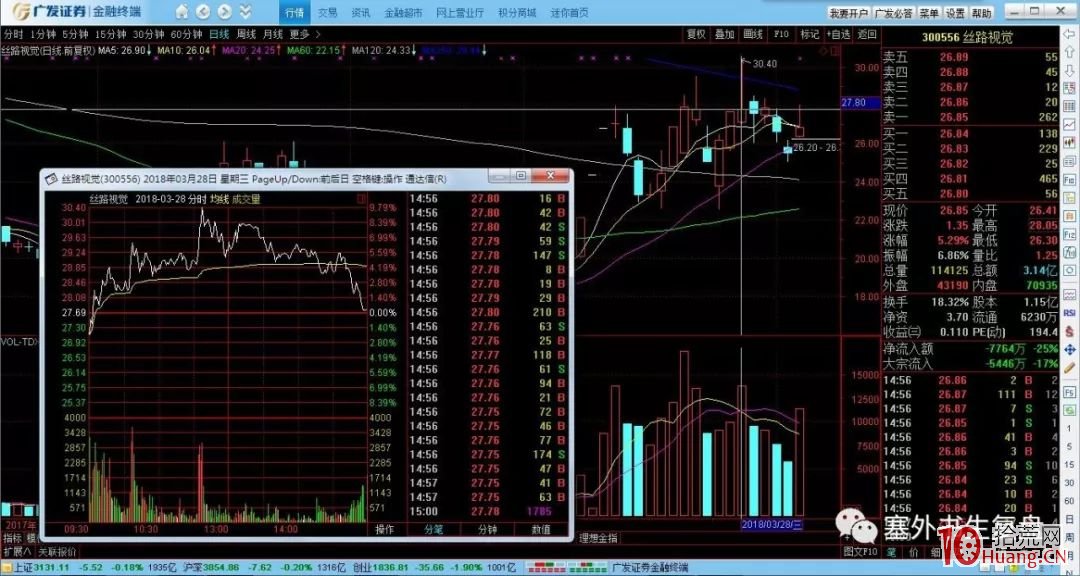This screenshot has width=1080, height=576.
Task: Click the four-way move arrows sidebar icon
Action: pyautogui.click(x=1070, y=350)
